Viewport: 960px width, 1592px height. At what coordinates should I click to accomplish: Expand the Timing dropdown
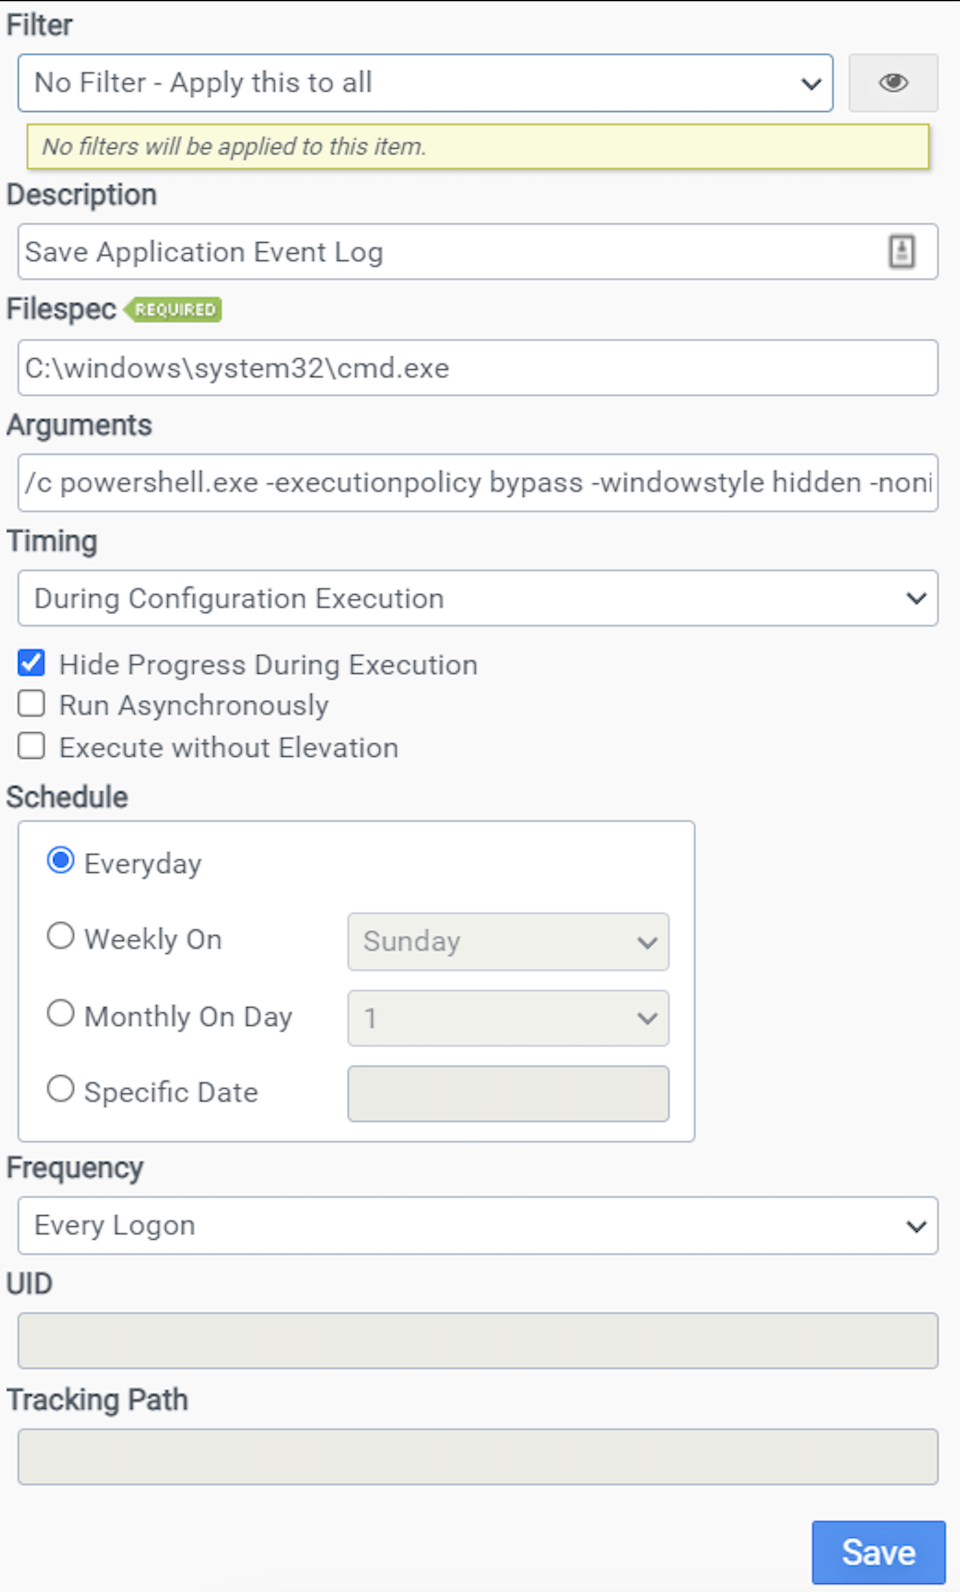pyautogui.click(x=478, y=598)
